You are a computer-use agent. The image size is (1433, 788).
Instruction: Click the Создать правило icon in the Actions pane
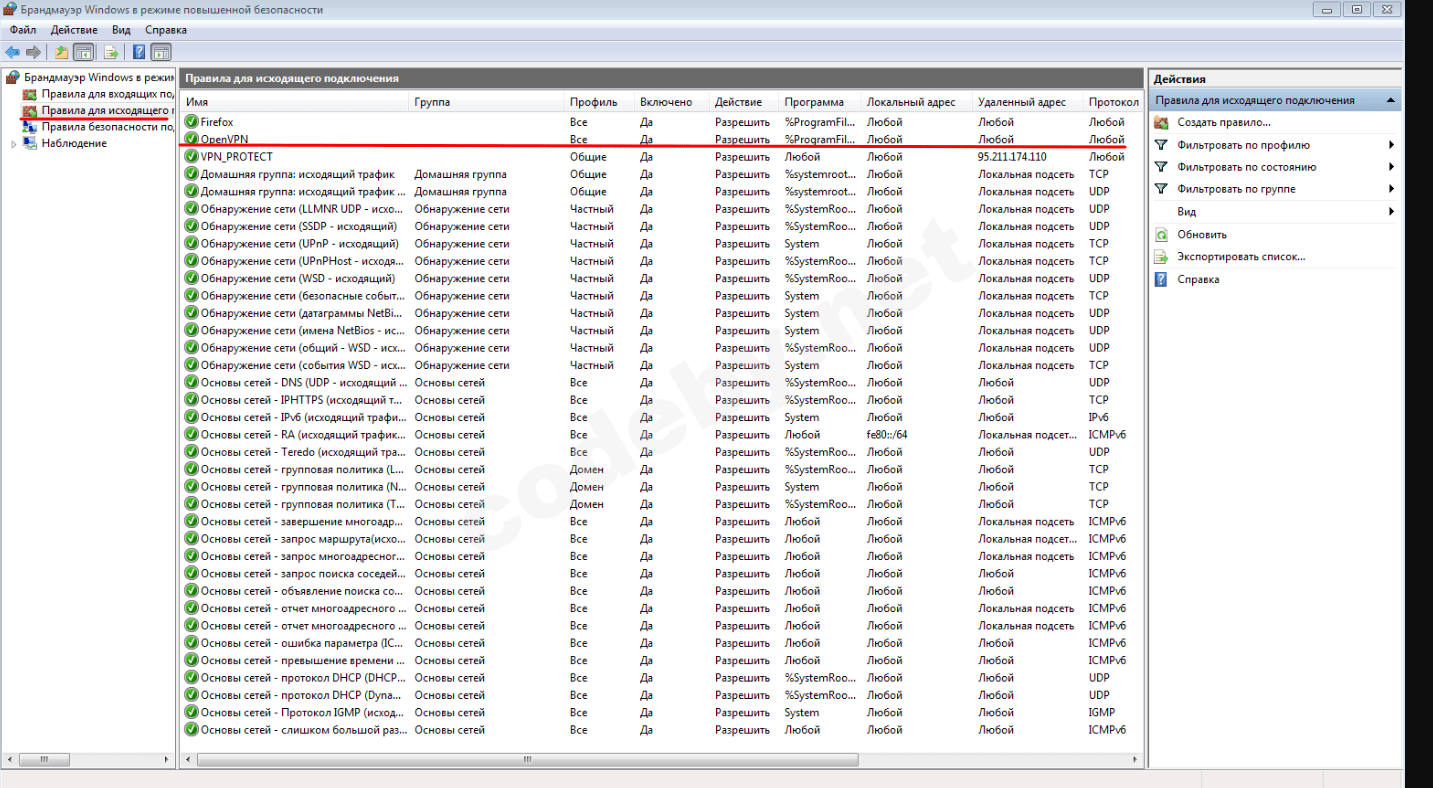click(1161, 122)
